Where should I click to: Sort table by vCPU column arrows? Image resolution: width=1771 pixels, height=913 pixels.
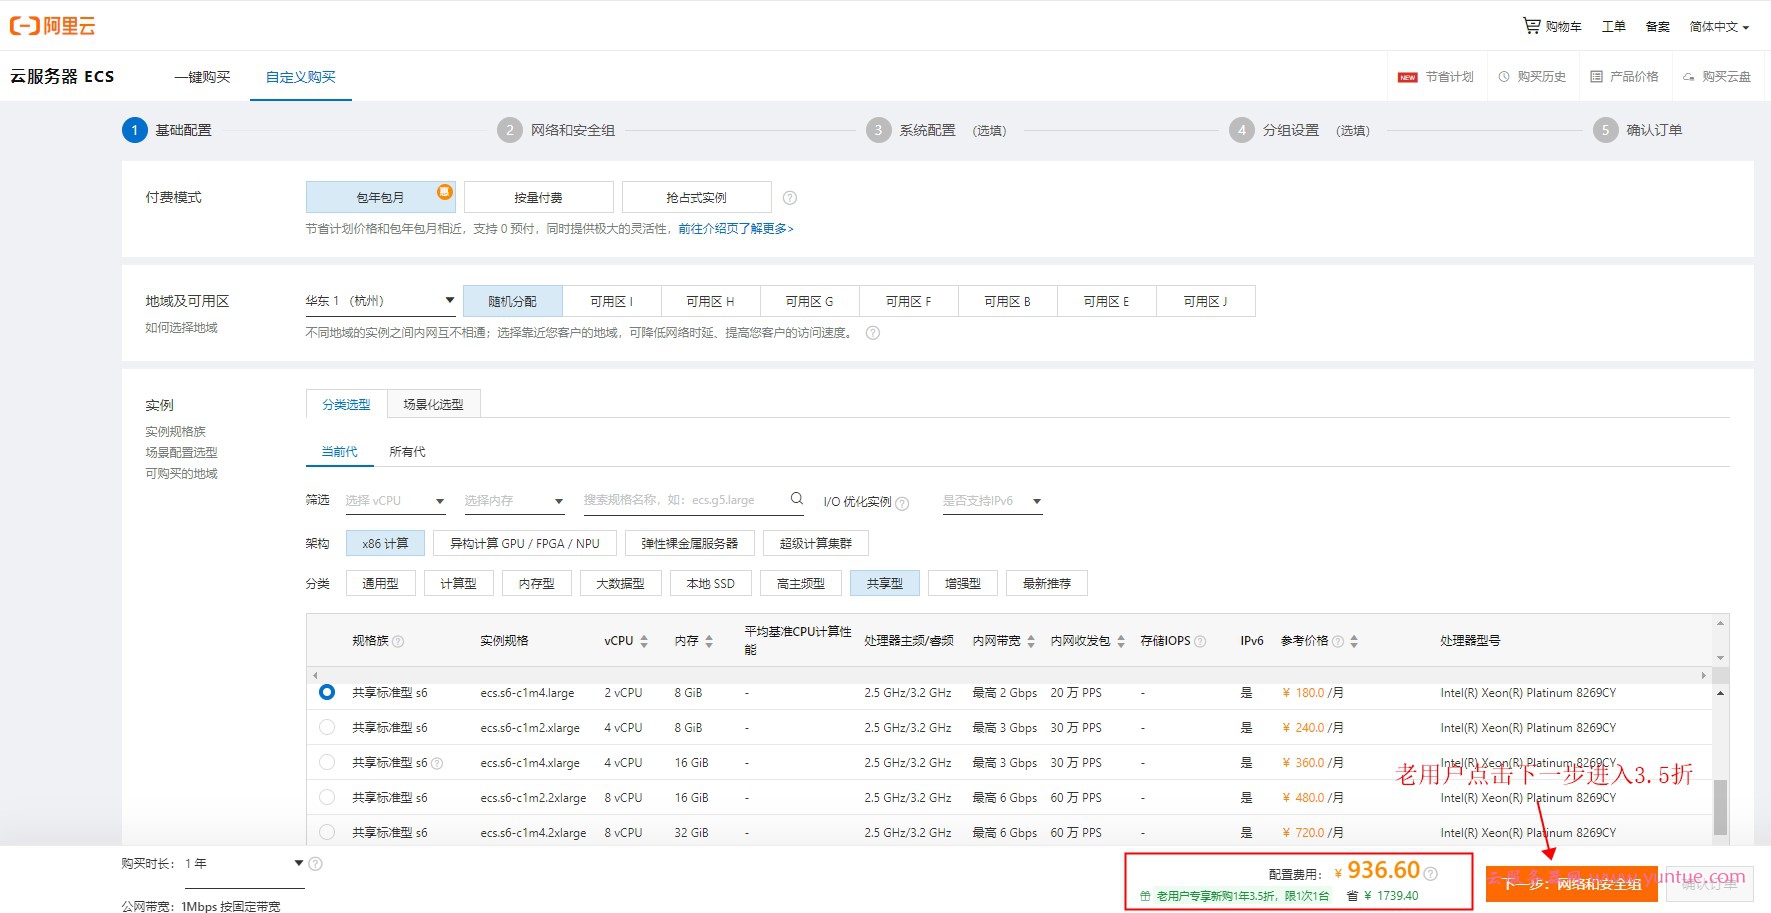point(644,641)
